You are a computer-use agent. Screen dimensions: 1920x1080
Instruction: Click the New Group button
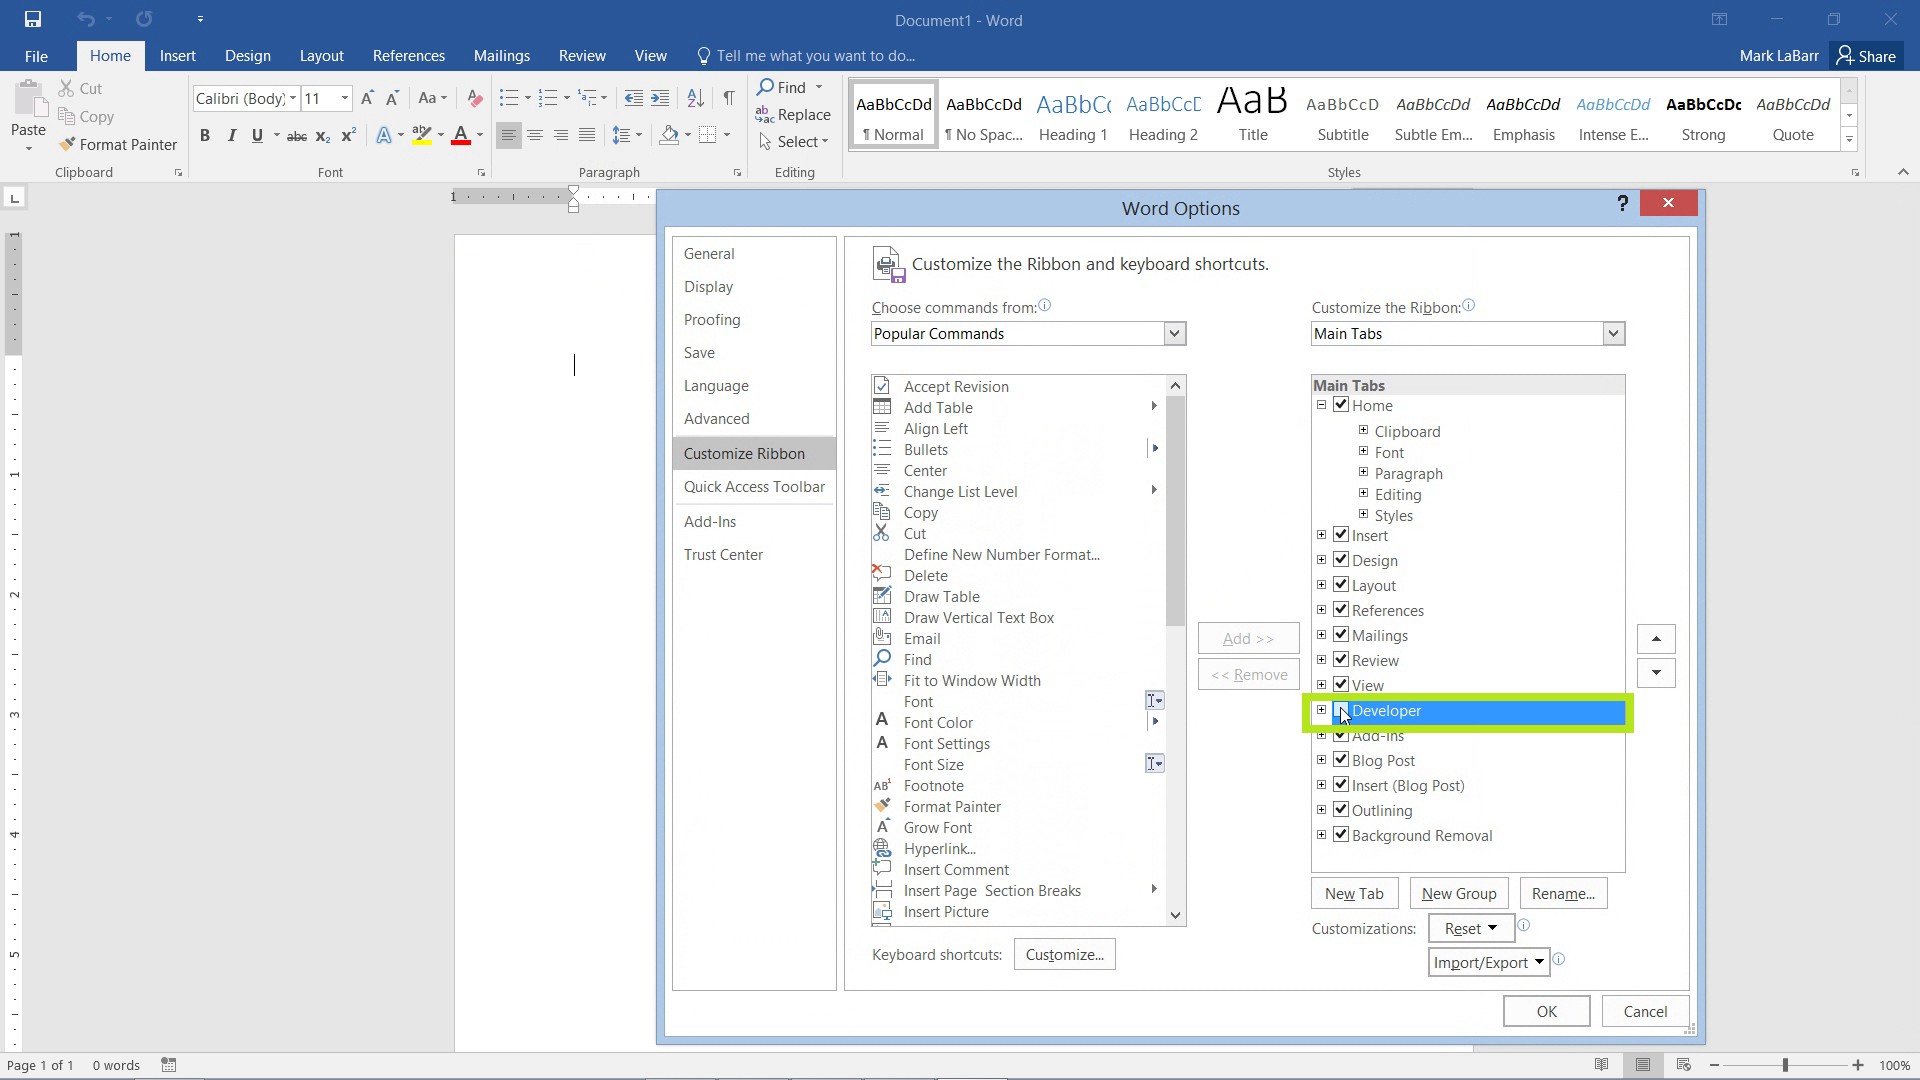1459,894
